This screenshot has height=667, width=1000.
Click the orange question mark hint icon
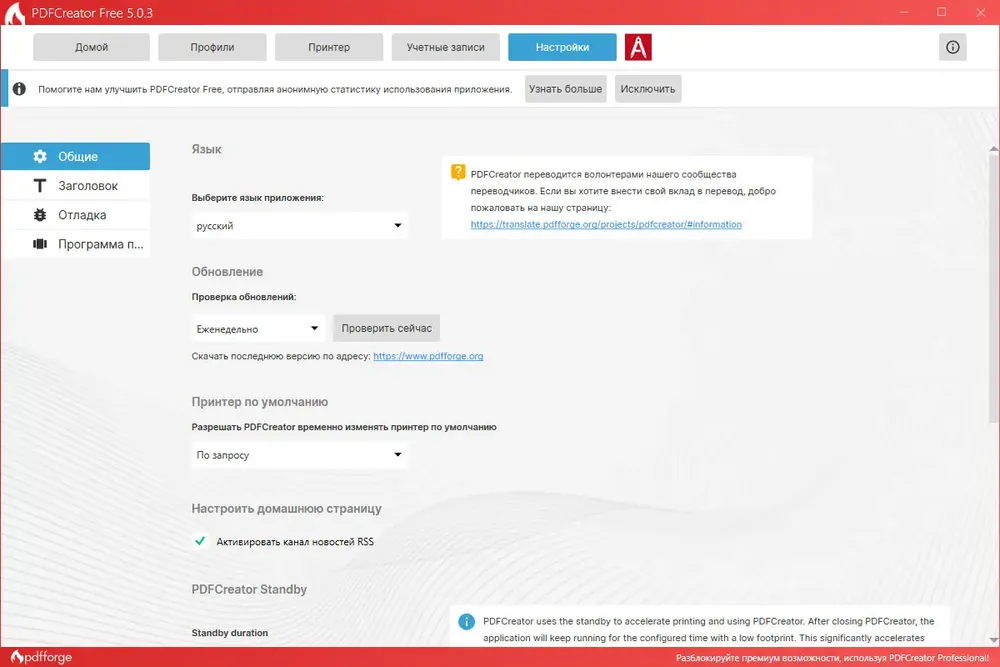458,172
